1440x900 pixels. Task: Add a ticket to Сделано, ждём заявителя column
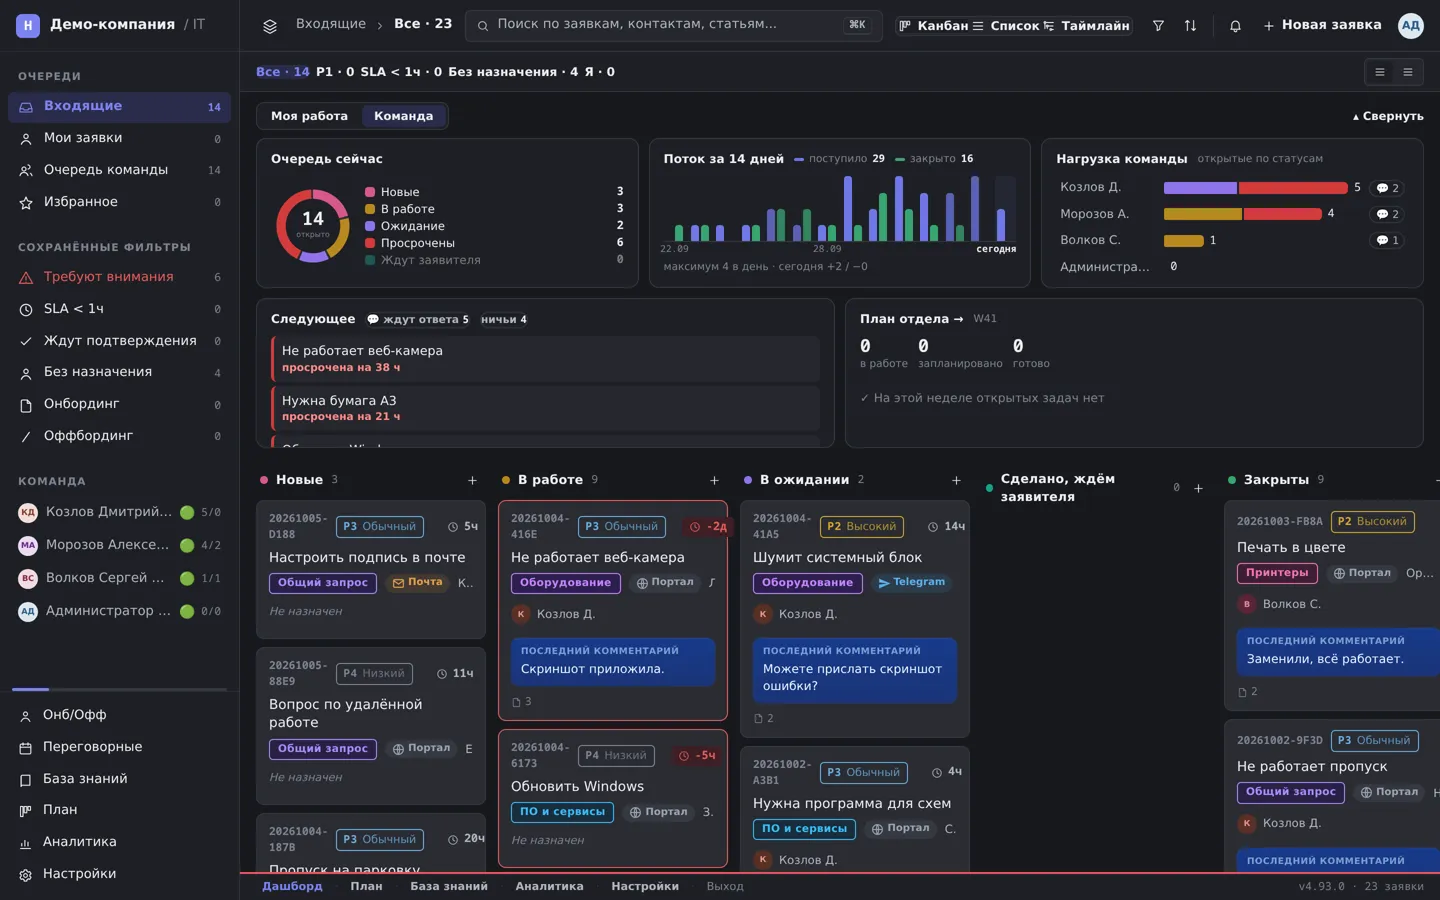coord(1198,489)
